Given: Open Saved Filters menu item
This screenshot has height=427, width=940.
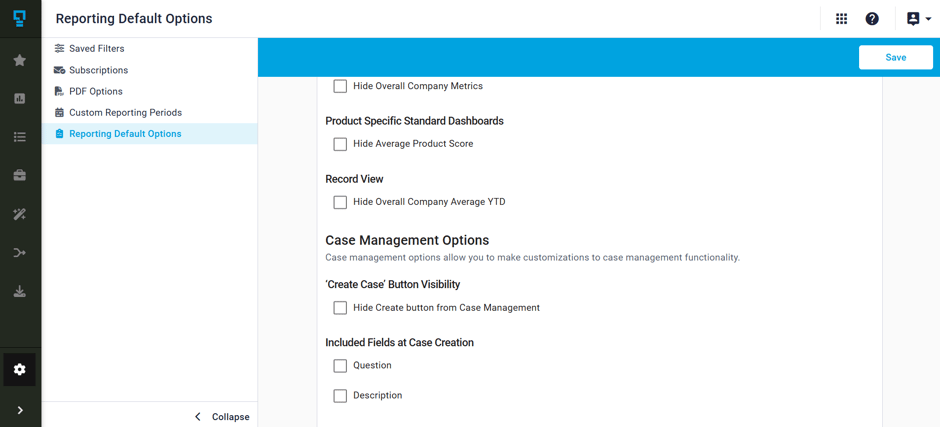Looking at the screenshot, I should point(96,48).
